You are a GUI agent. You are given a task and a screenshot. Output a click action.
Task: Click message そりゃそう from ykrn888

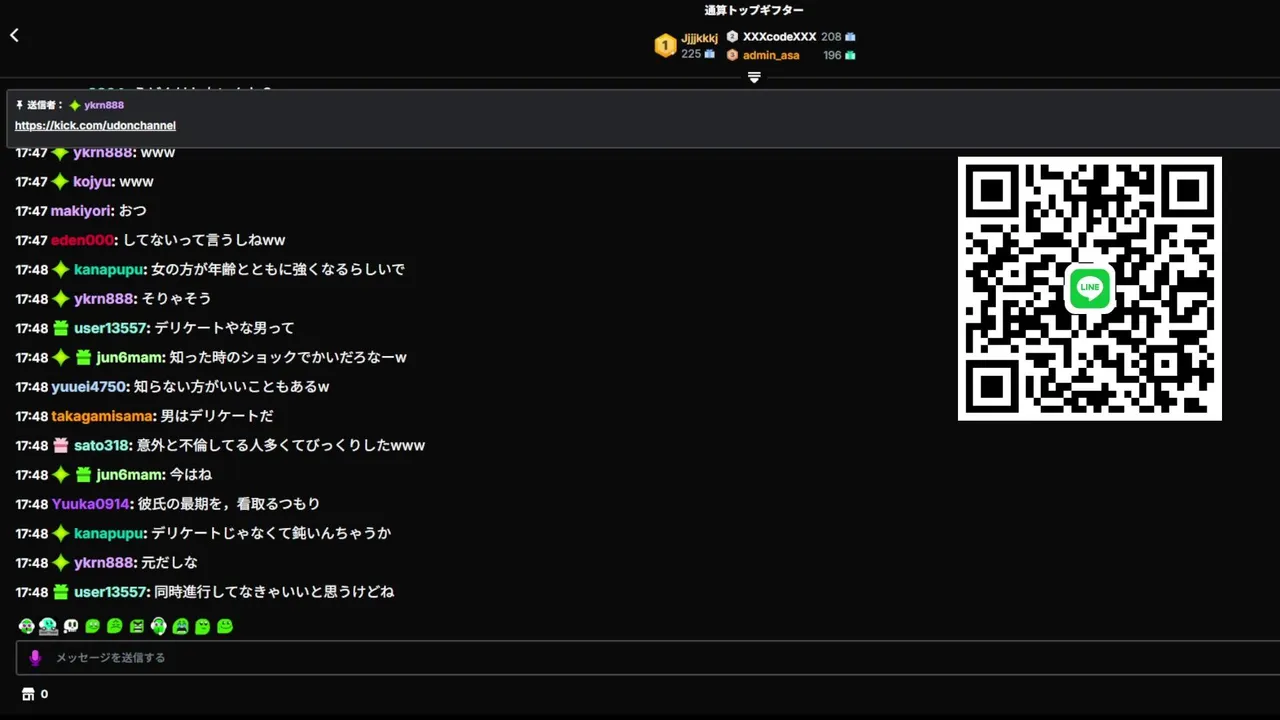pos(176,299)
